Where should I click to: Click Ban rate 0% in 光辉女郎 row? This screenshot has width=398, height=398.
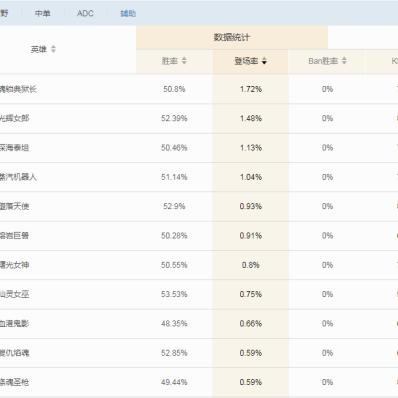327,118
